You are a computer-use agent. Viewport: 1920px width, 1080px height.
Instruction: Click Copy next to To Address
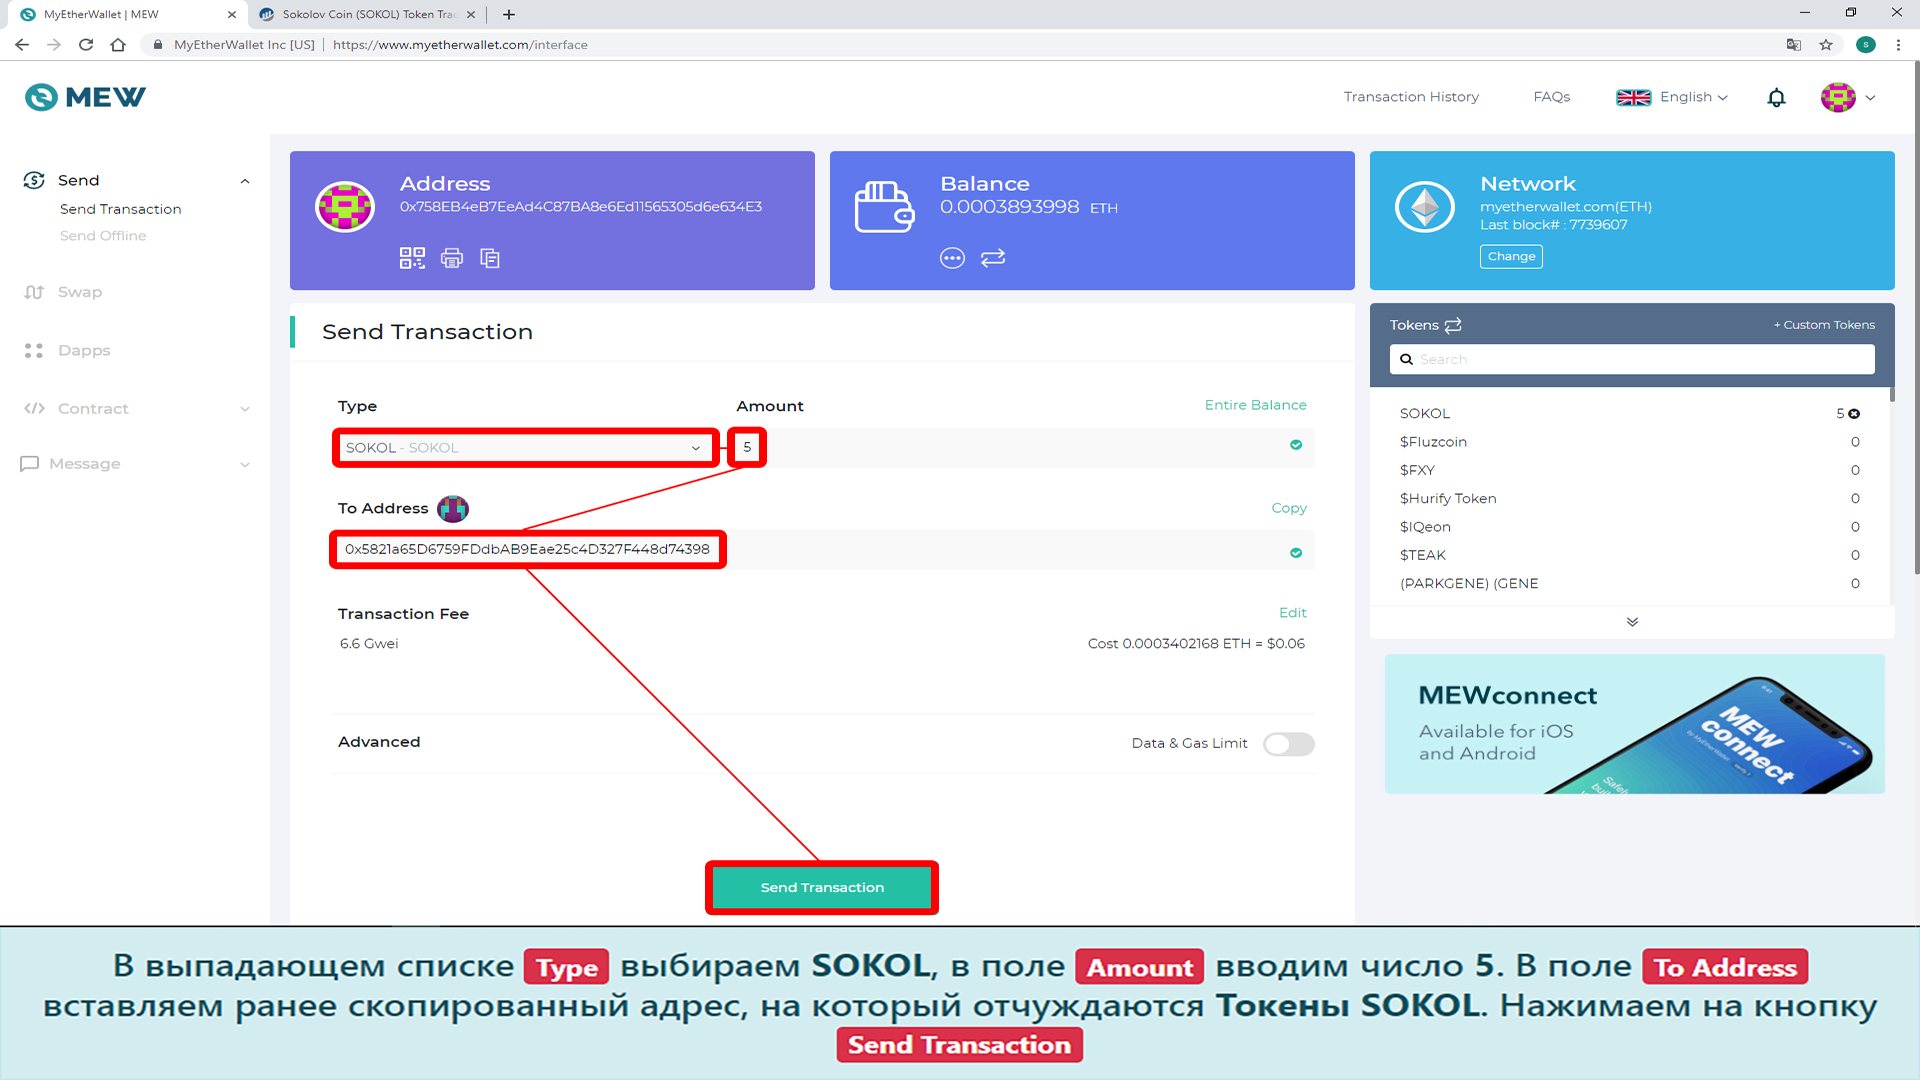tap(1289, 508)
